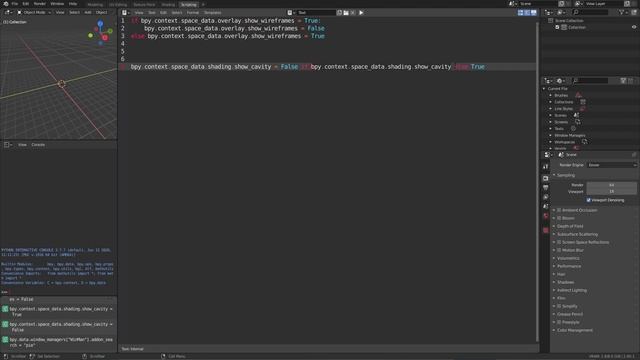Enable Bloom checkbox
Screen dimensions: 640x360
pos(559,218)
